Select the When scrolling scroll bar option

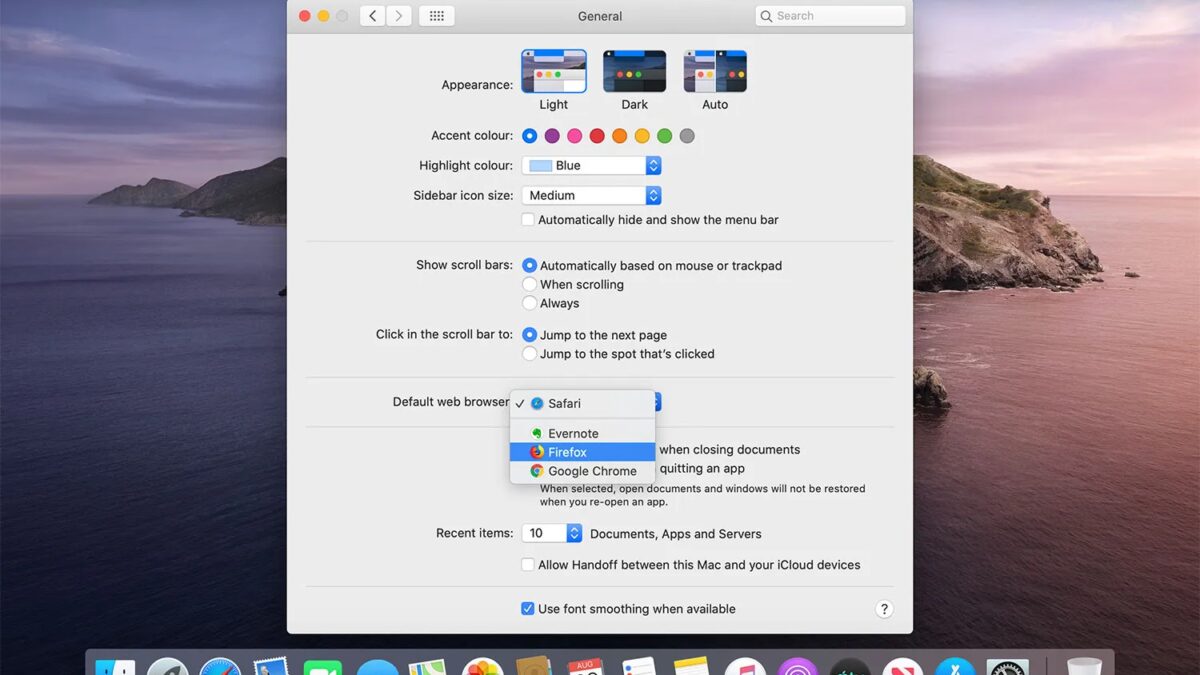coord(530,284)
